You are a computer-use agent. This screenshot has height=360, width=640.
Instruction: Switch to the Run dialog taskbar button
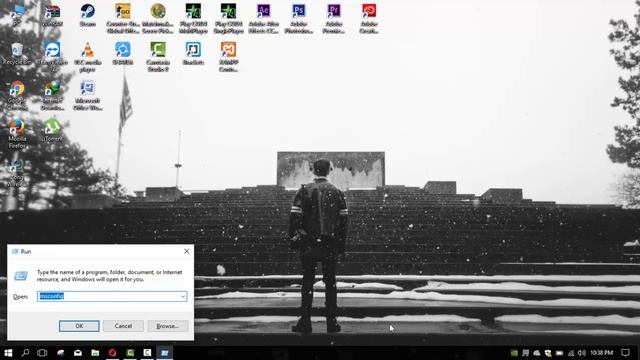click(164, 353)
